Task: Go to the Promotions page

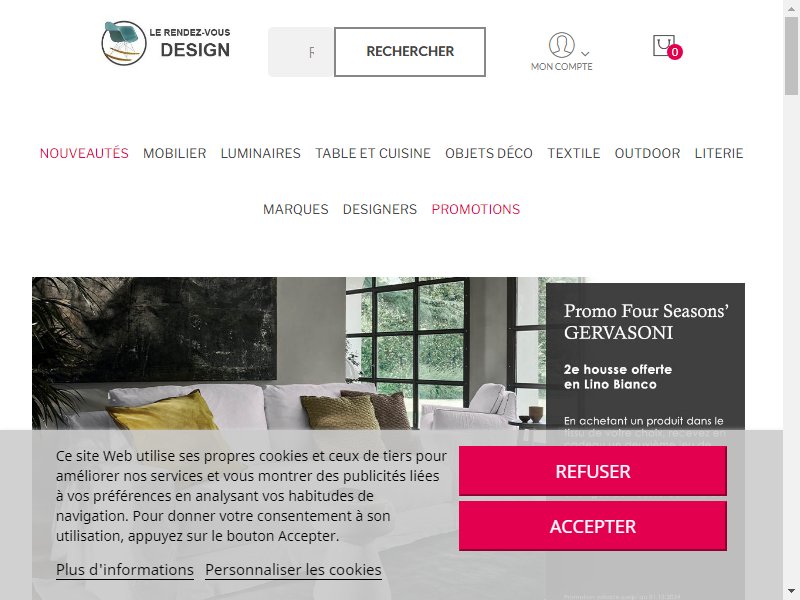Action: 476,209
